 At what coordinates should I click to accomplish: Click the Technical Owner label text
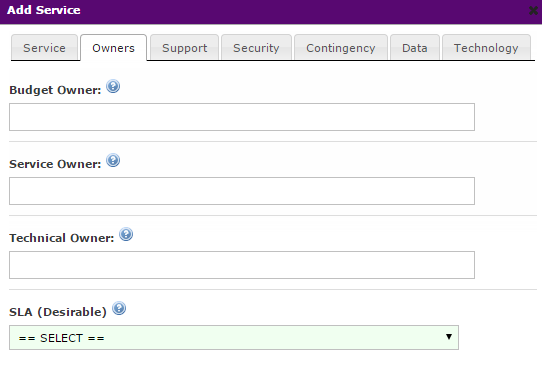[62, 238]
